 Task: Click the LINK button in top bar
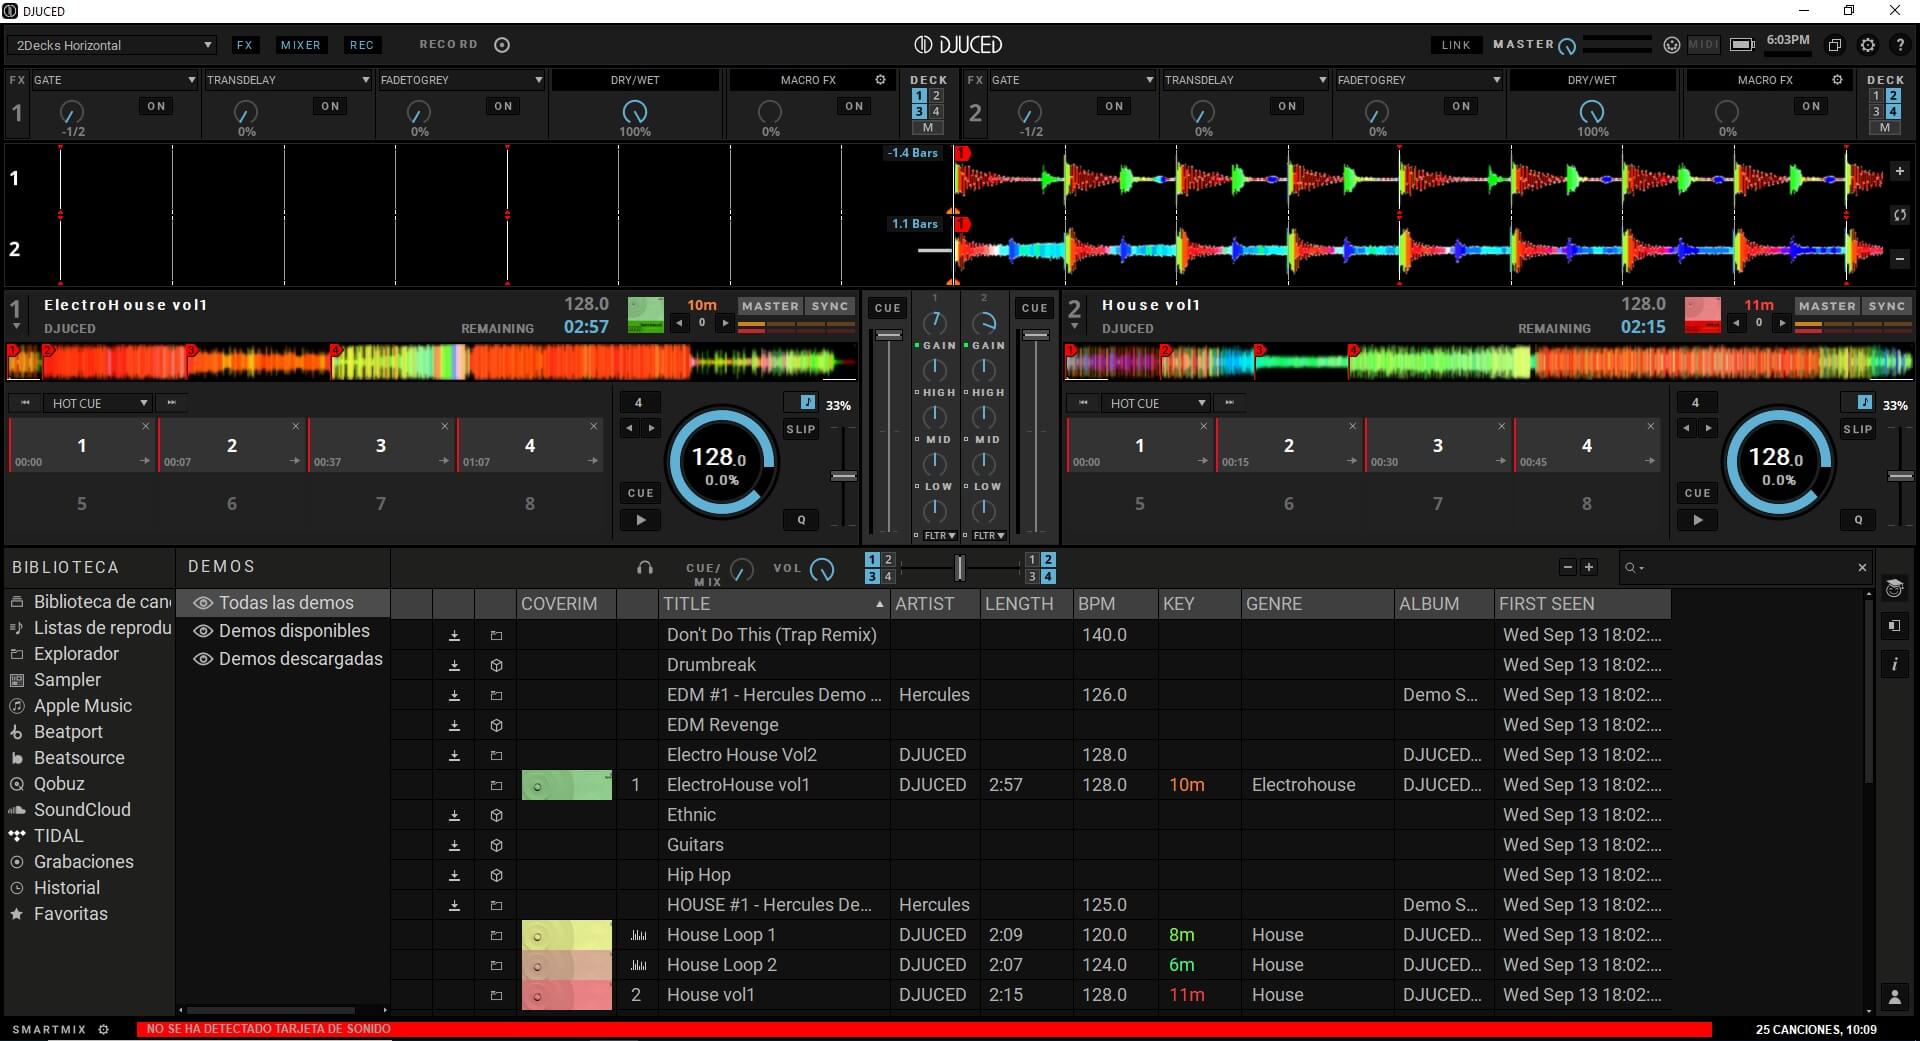[1456, 45]
